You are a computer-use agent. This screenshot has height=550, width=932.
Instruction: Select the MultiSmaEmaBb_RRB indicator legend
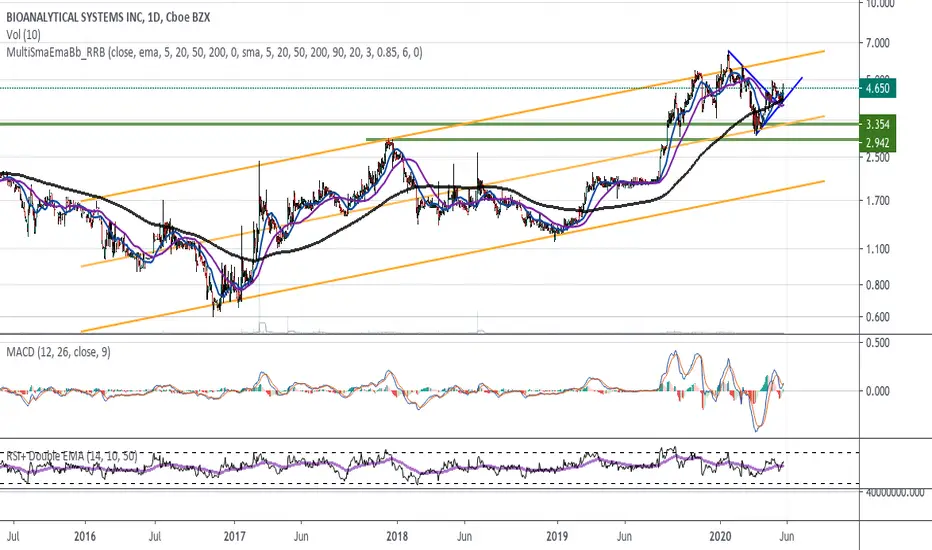215,53
